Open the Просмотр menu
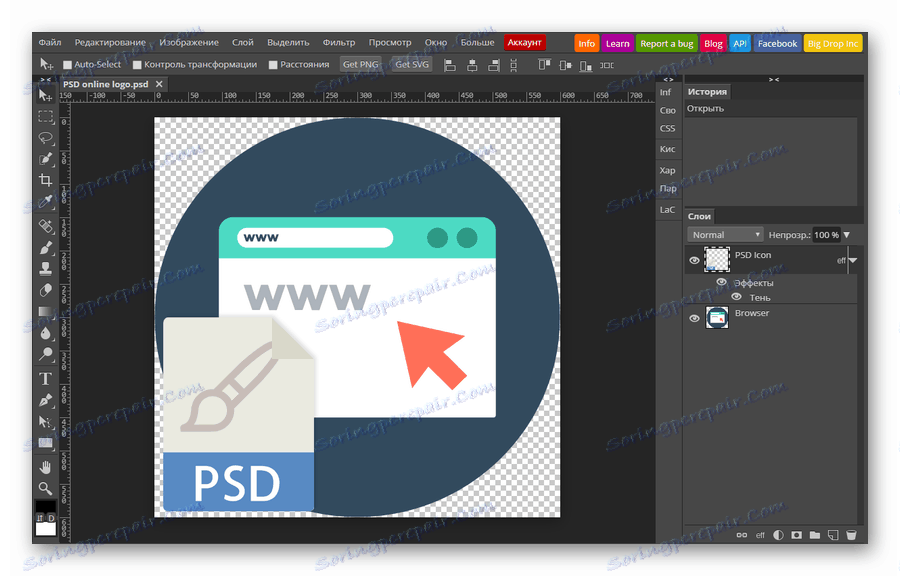The height and width of the screenshot is (576, 900). [x=390, y=42]
